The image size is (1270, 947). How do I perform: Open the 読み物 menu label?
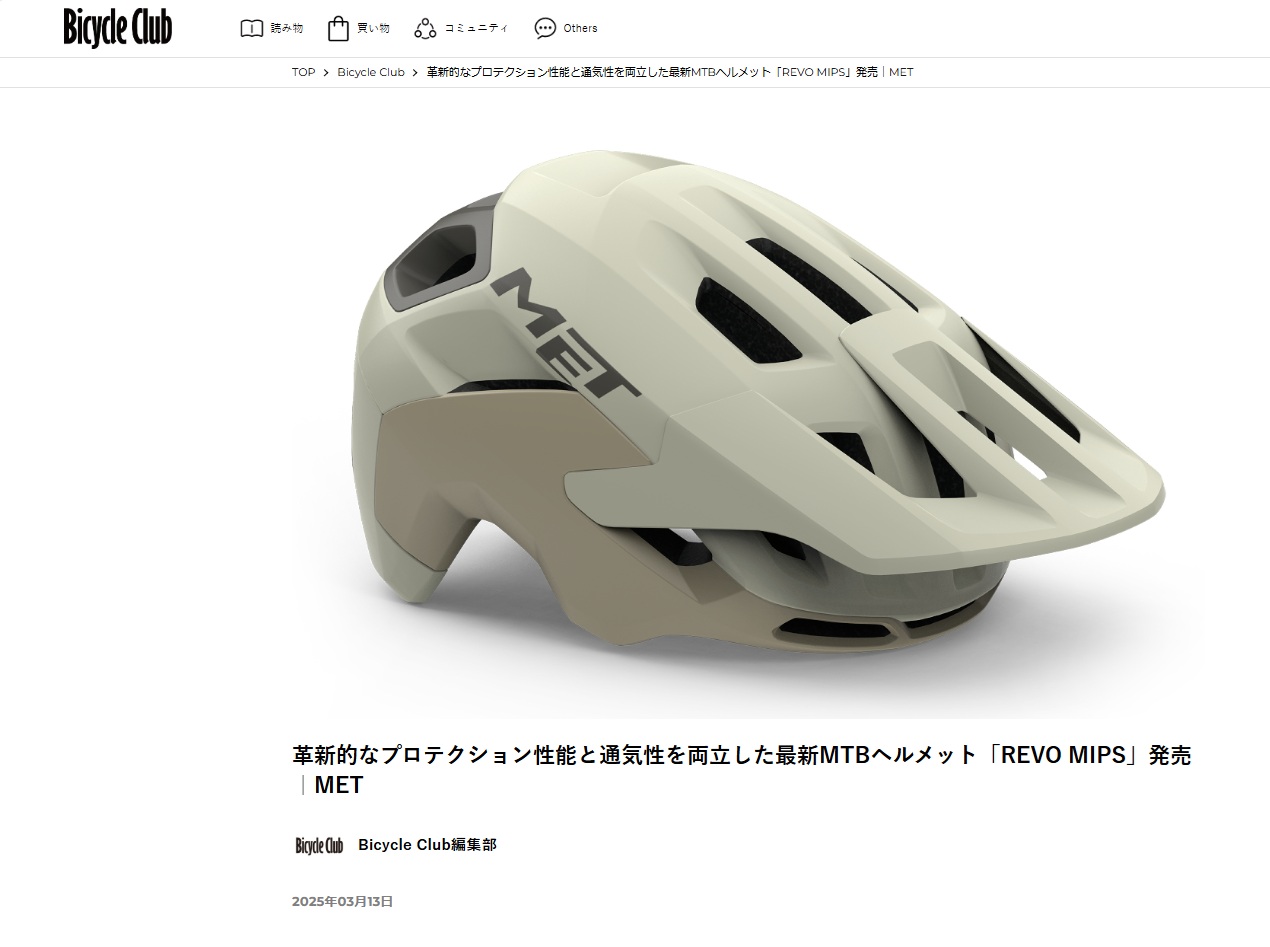coord(287,28)
